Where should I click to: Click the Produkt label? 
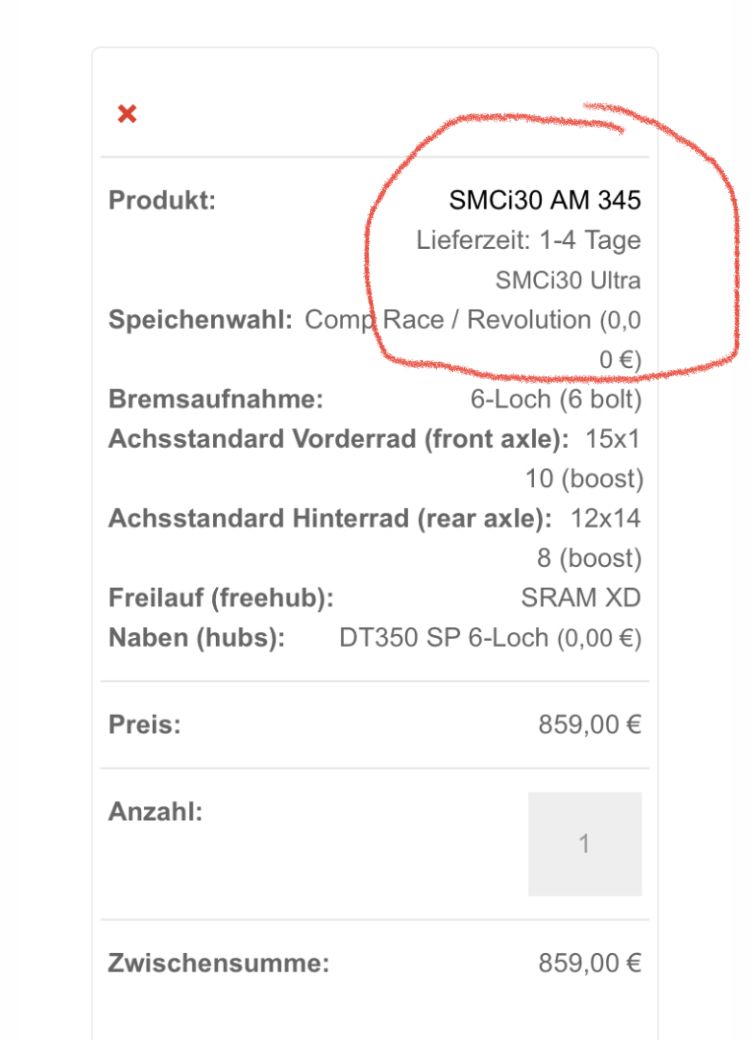tap(162, 200)
